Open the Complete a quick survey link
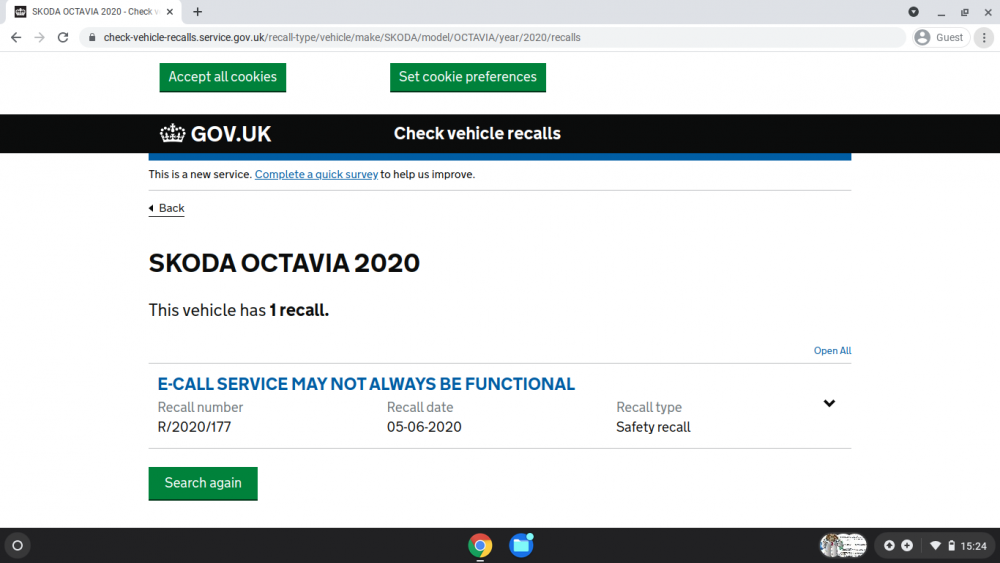 coord(316,174)
